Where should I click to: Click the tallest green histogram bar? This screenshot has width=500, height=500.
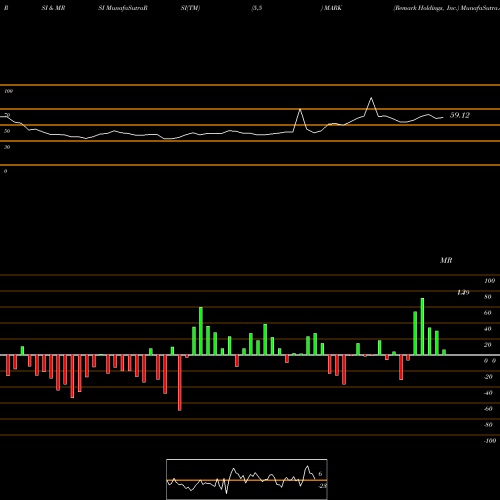[422, 326]
